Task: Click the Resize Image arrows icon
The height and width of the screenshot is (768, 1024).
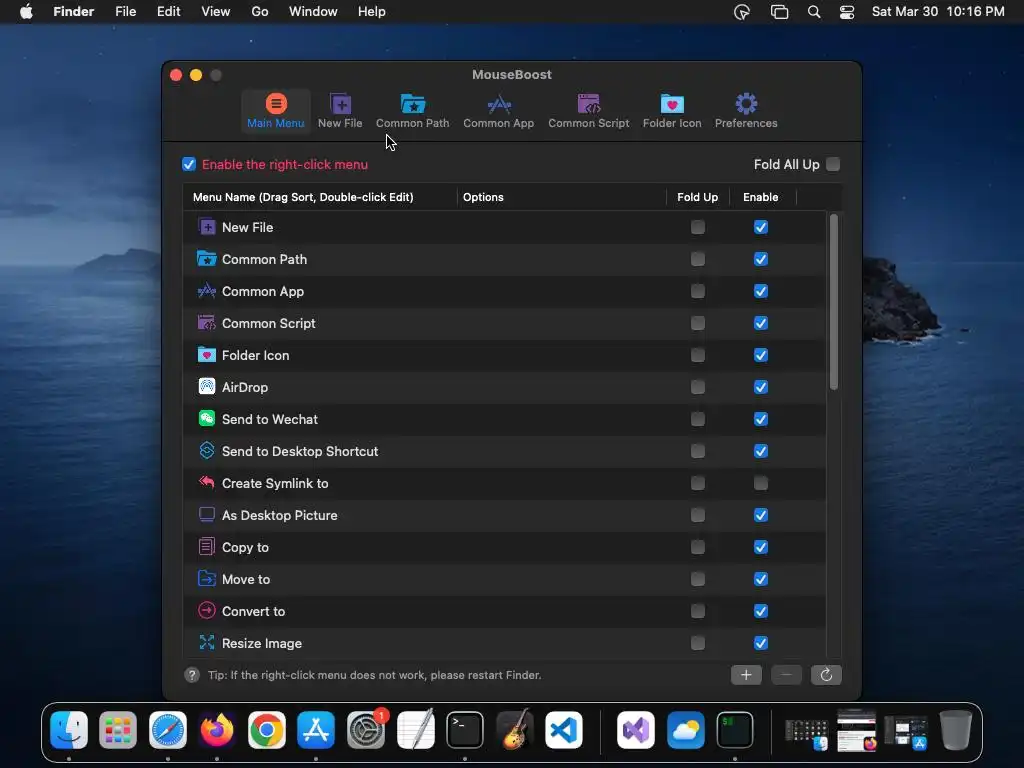Action: coord(206,643)
